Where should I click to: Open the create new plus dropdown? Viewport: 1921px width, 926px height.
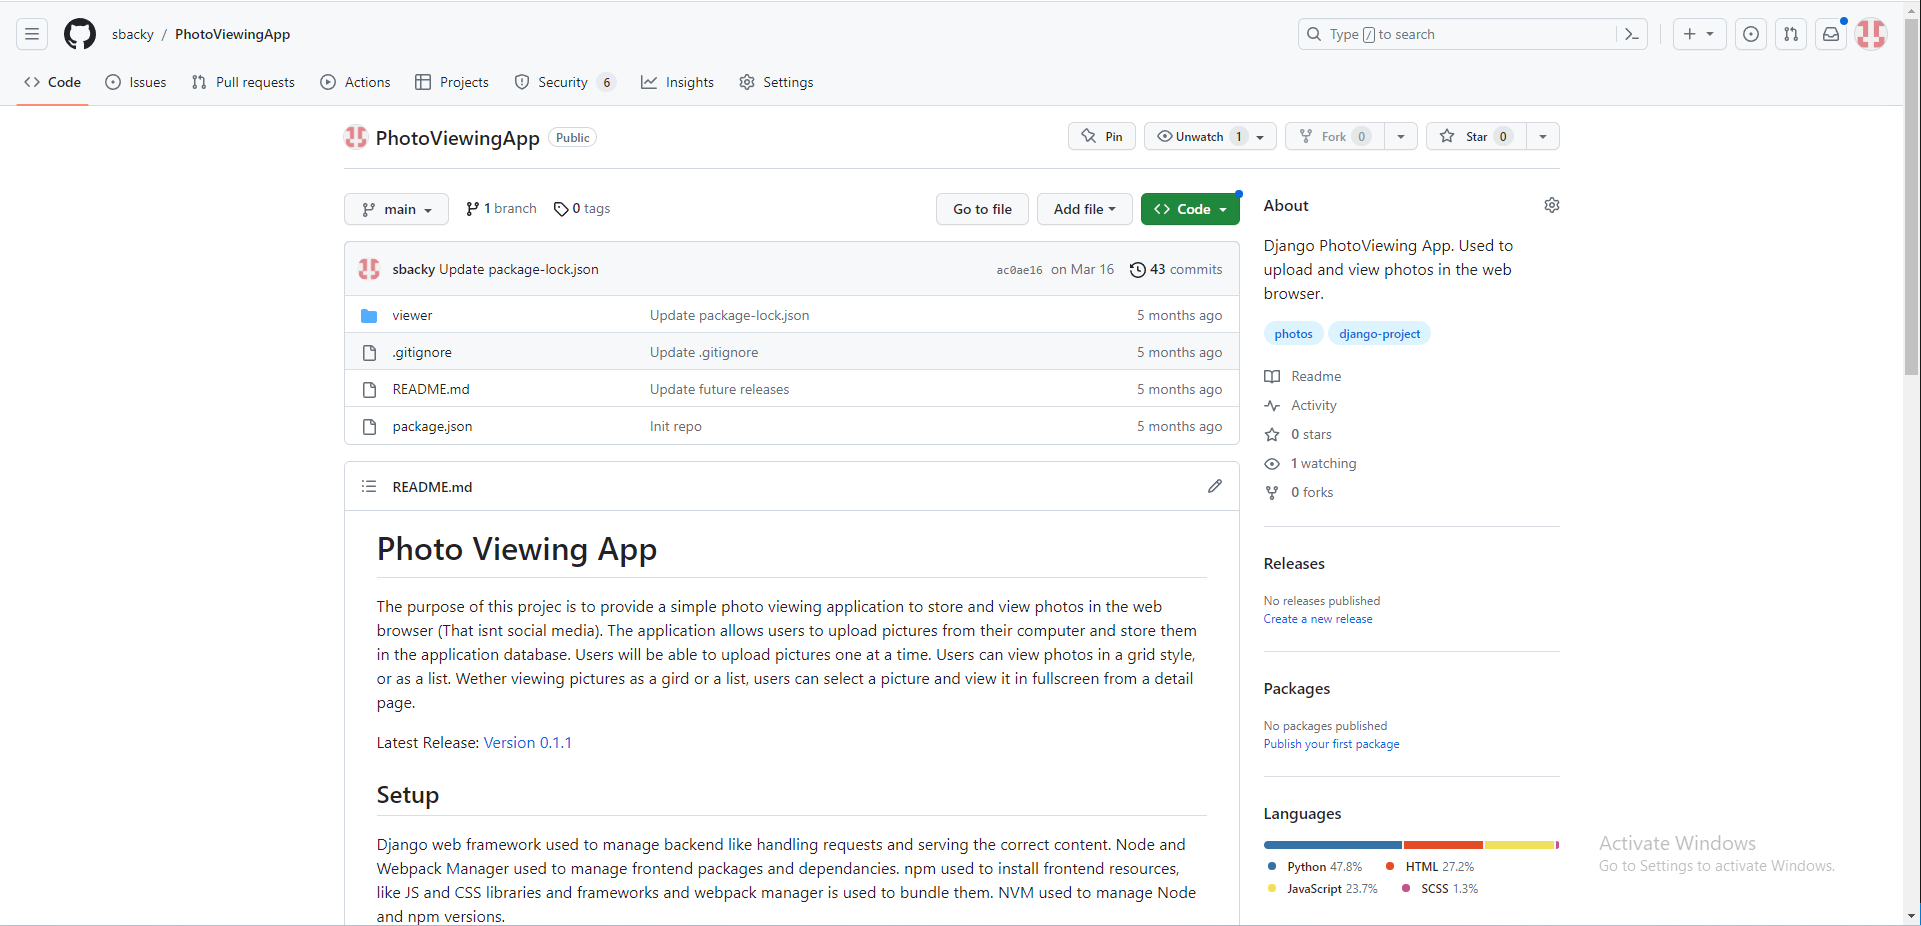pos(1699,34)
